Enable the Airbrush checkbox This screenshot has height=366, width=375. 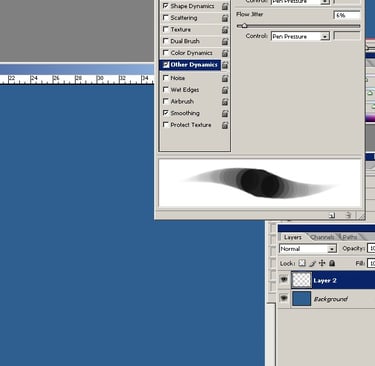pos(166,101)
